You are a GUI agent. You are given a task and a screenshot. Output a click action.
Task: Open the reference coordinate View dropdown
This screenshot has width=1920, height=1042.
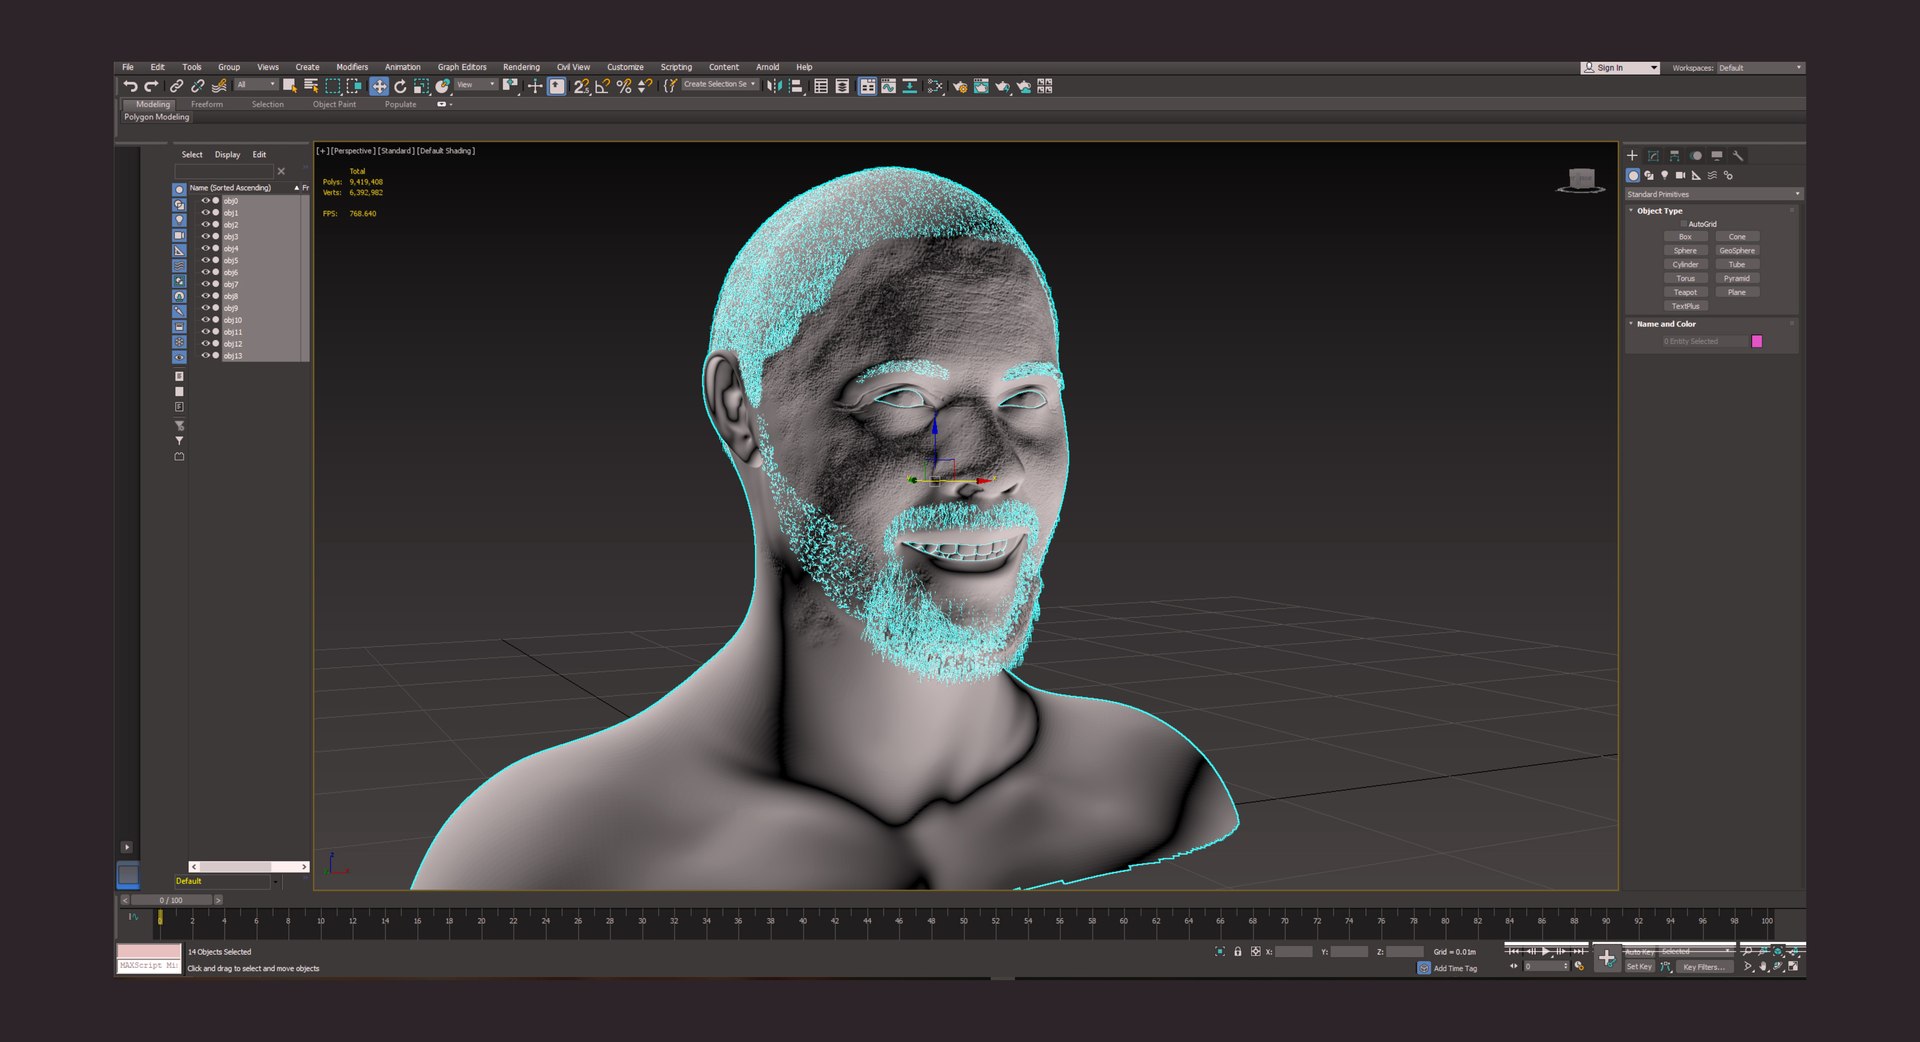pyautogui.click(x=477, y=85)
